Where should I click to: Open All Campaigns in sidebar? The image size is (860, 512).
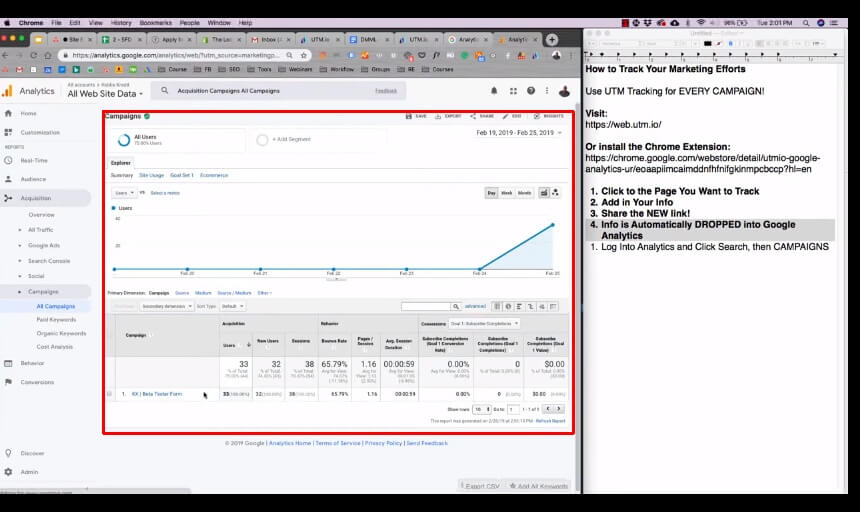tap(56, 306)
